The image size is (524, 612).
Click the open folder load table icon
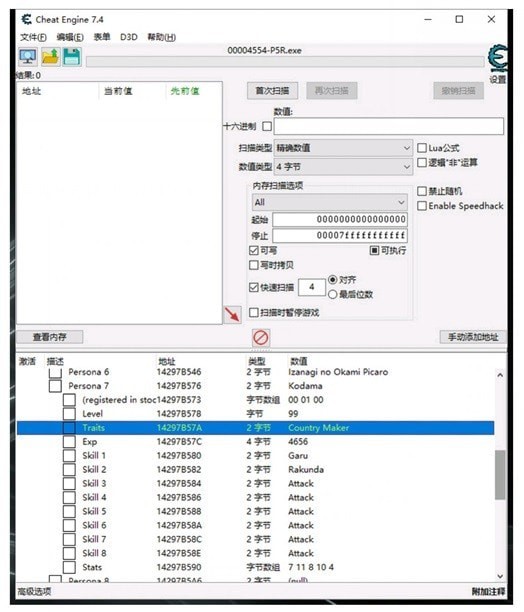[x=50, y=57]
